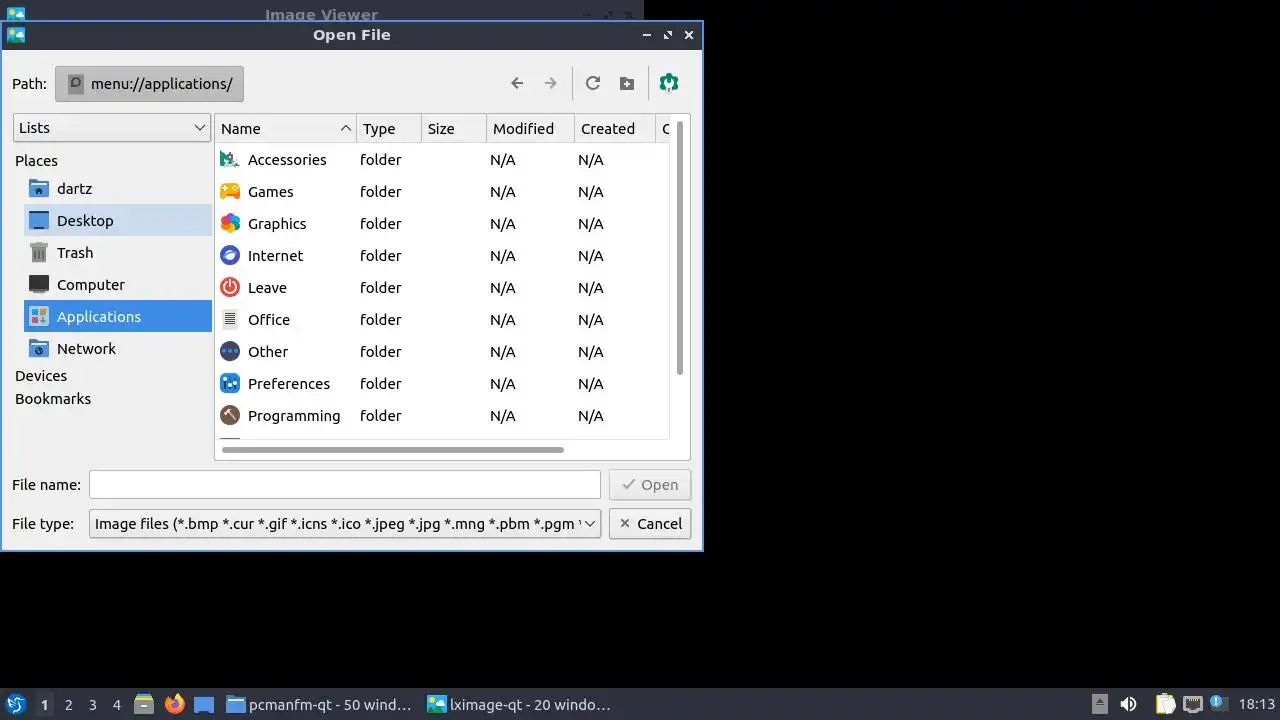This screenshot has height=720, width=1280.
Task: Select Desktop in Places sidebar
Action: click(x=118, y=220)
